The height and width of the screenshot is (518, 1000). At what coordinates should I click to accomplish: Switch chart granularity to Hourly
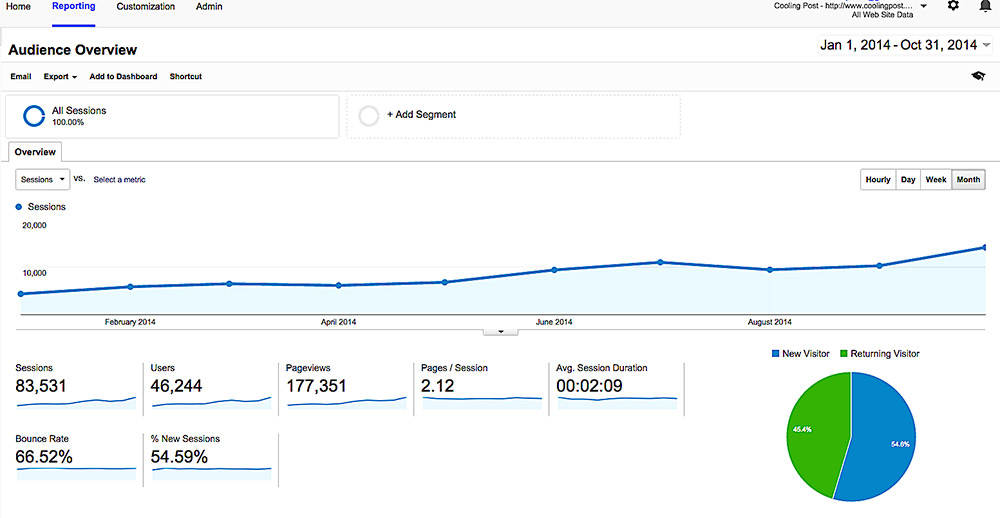(878, 180)
